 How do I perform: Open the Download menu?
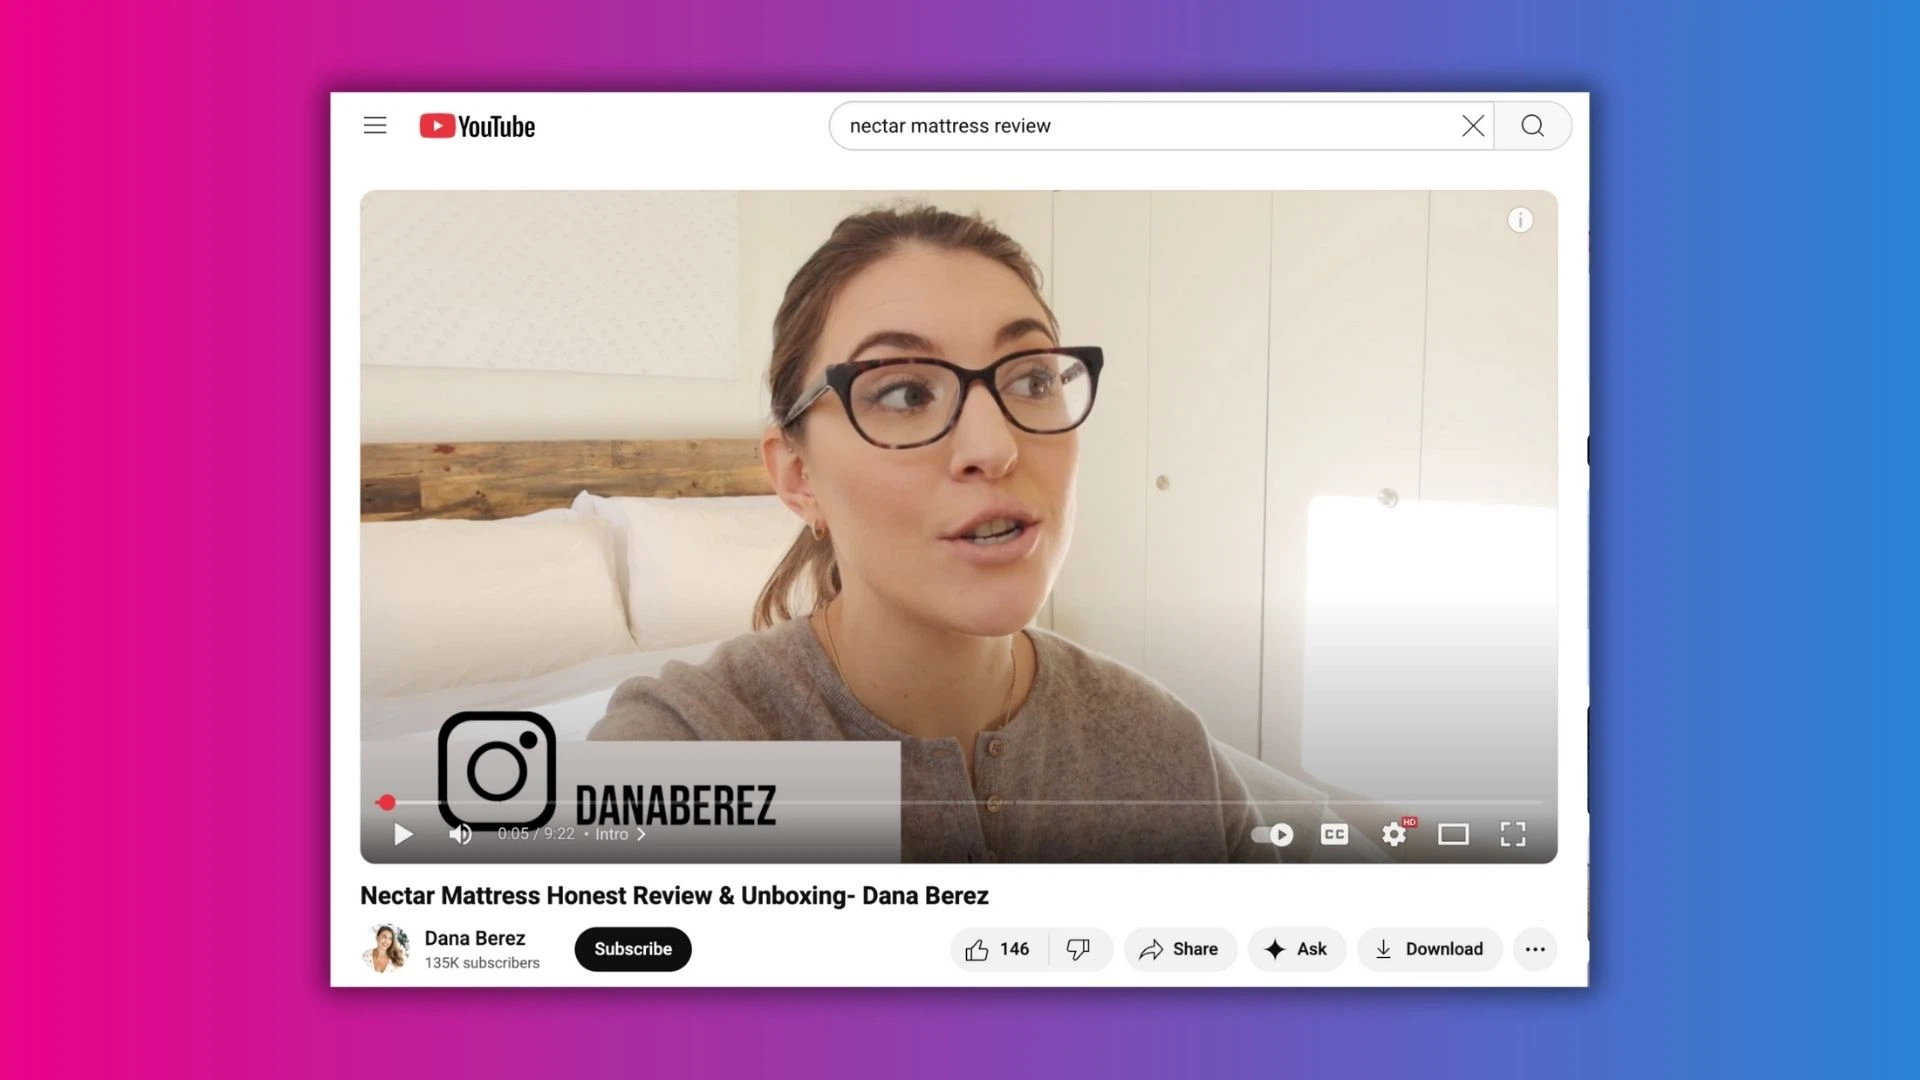click(x=1429, y=949)
